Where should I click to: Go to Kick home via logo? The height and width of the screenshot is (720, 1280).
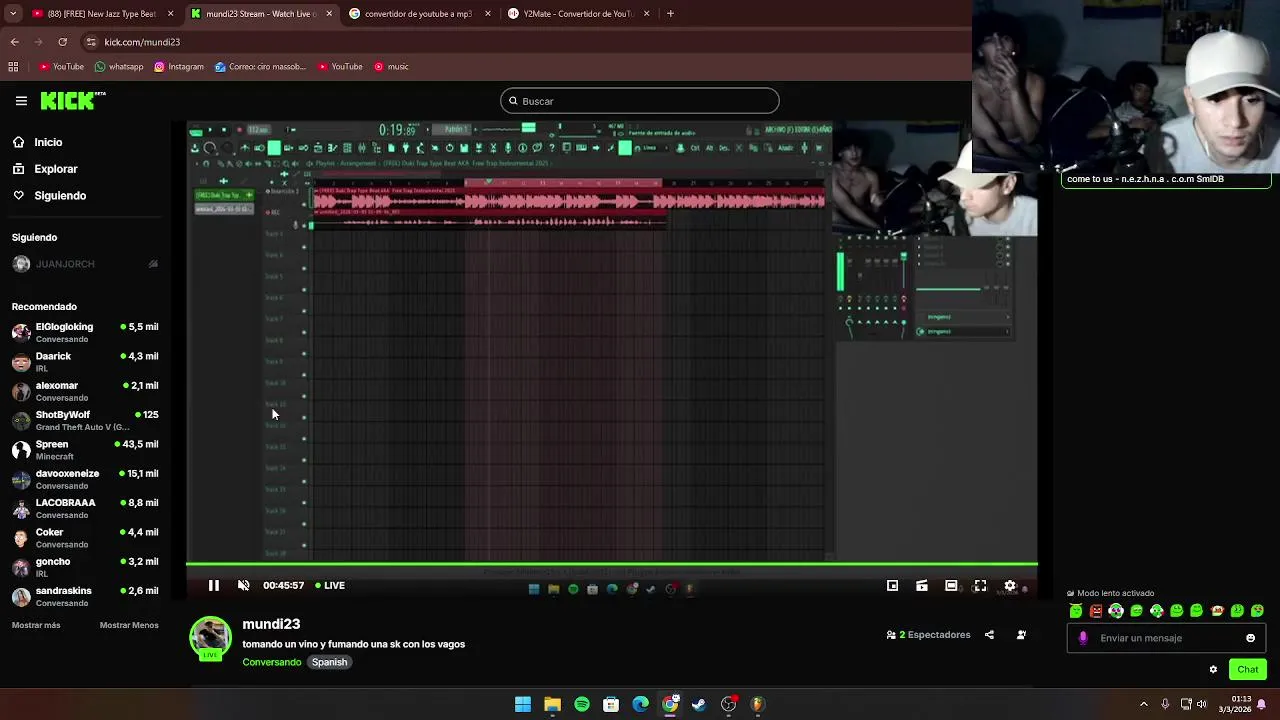(x=73, y=100)
